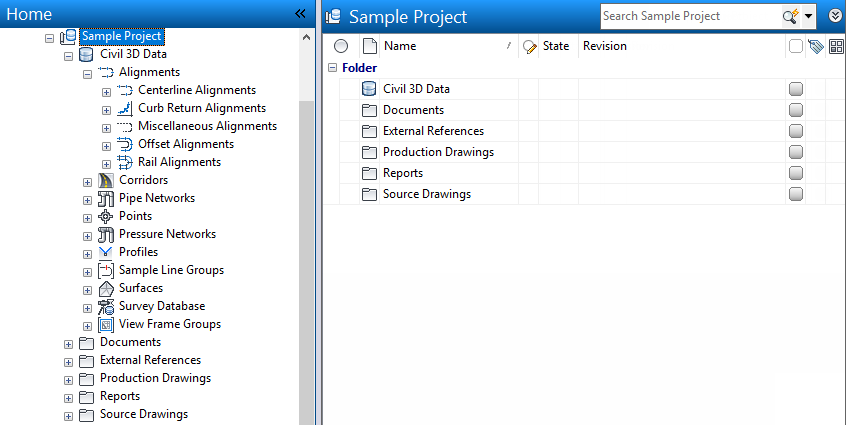Collapse the Alignments tree node

click(x=87, y=73)
